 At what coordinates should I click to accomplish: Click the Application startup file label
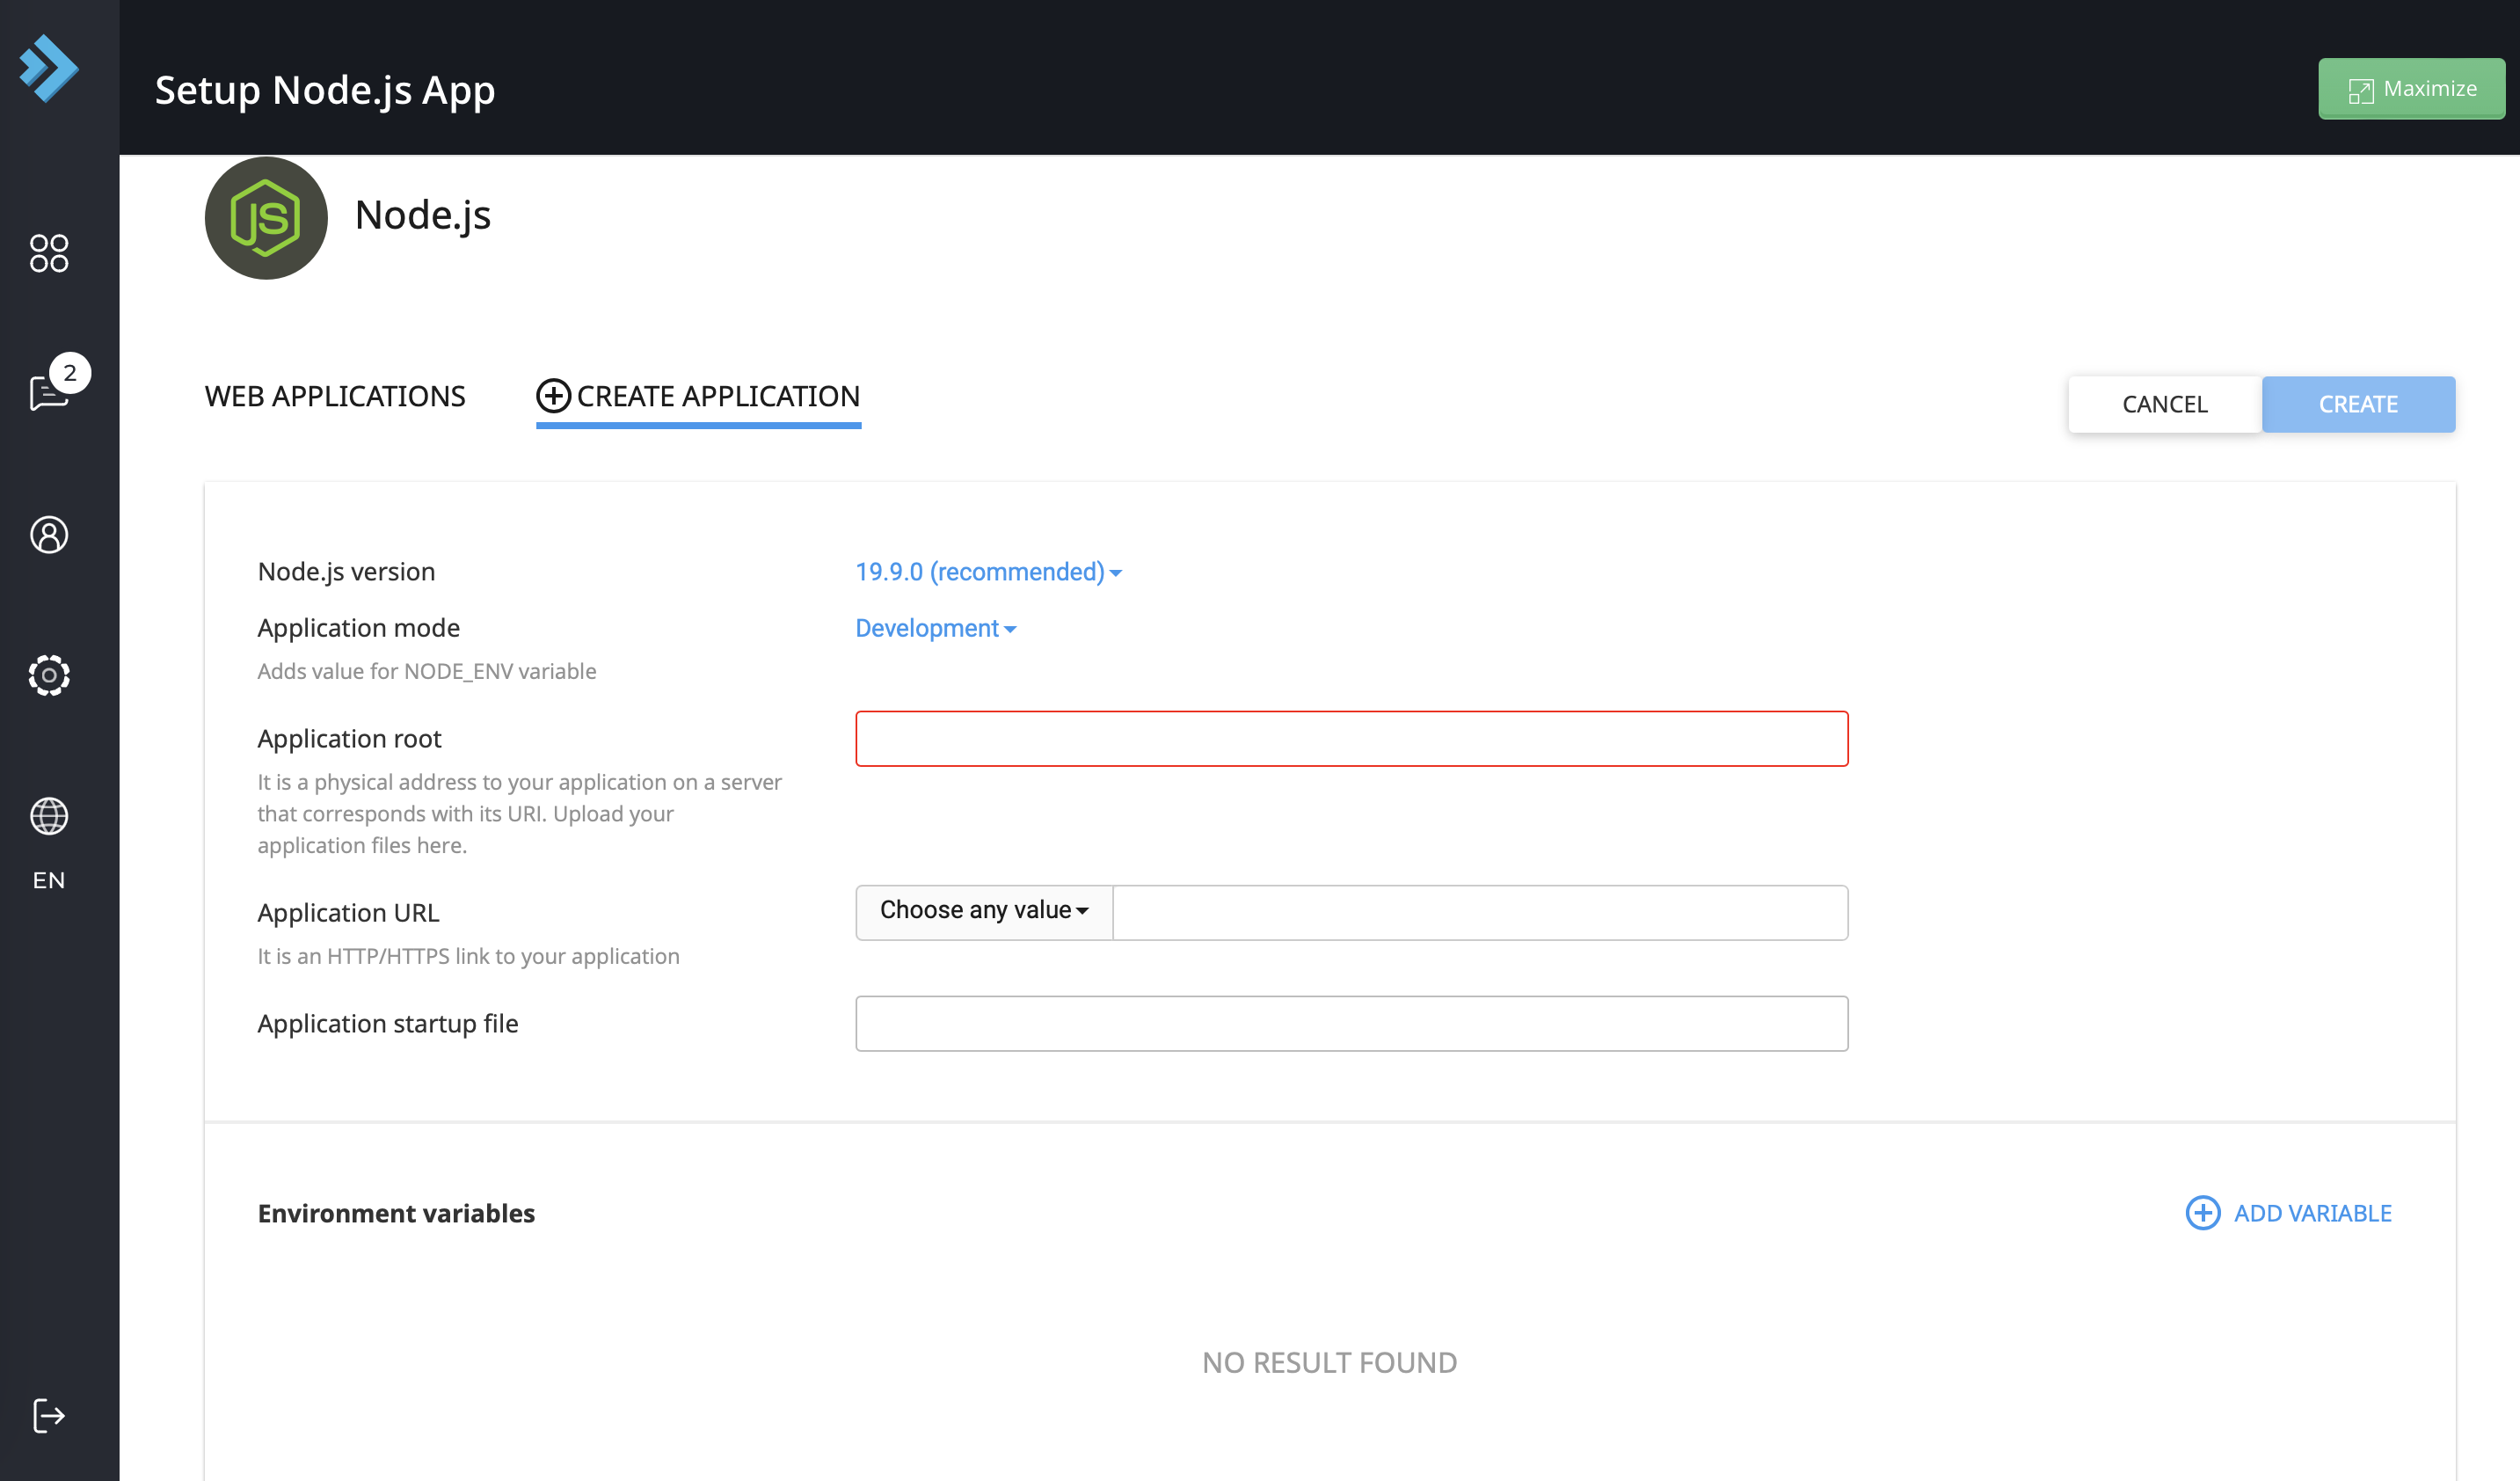coord(388,1023)
